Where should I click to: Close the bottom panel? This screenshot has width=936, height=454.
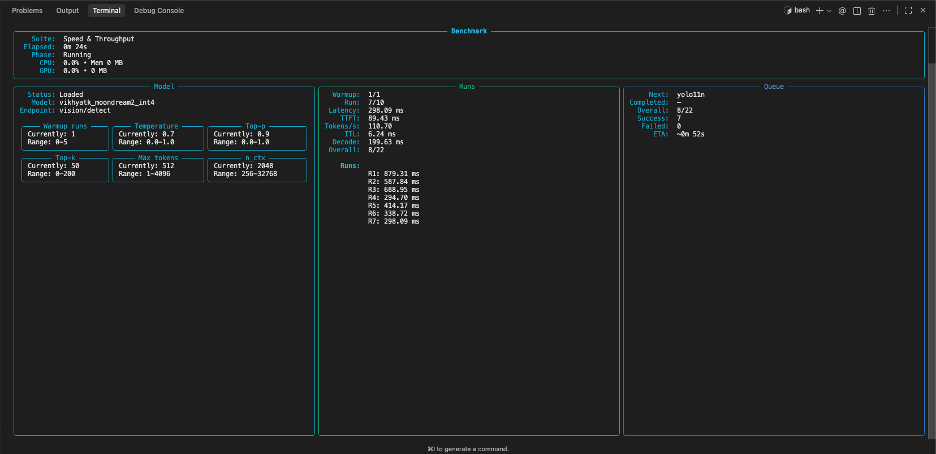[x=922, y=10]
